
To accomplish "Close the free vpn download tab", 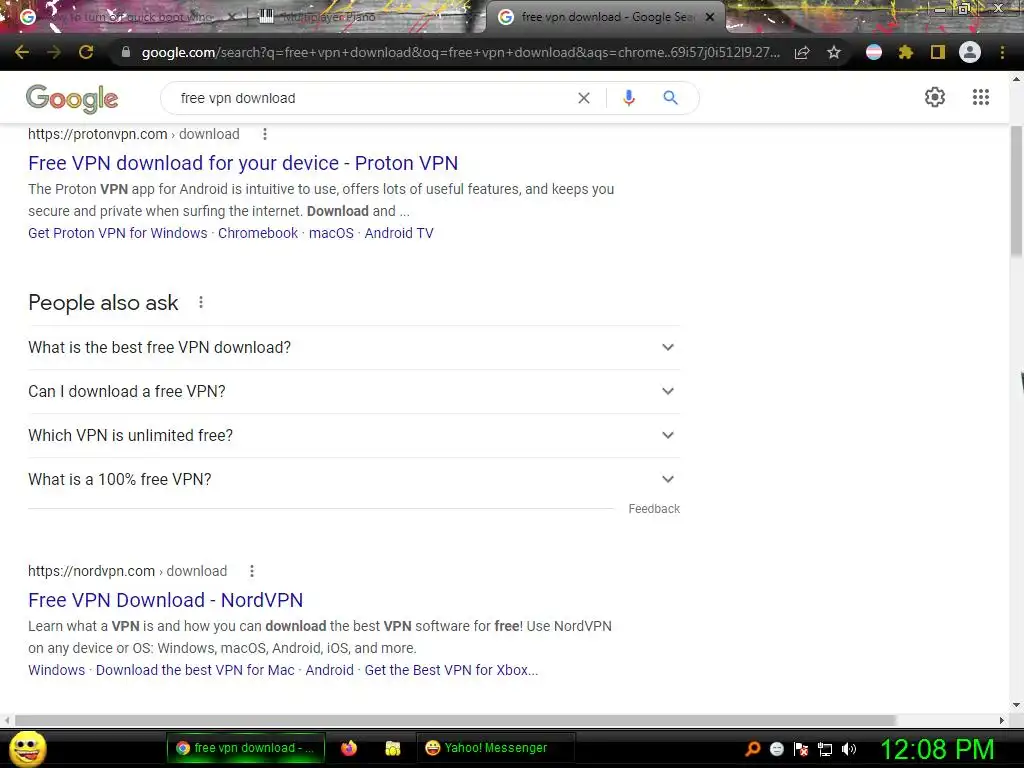I will point(710,17).
